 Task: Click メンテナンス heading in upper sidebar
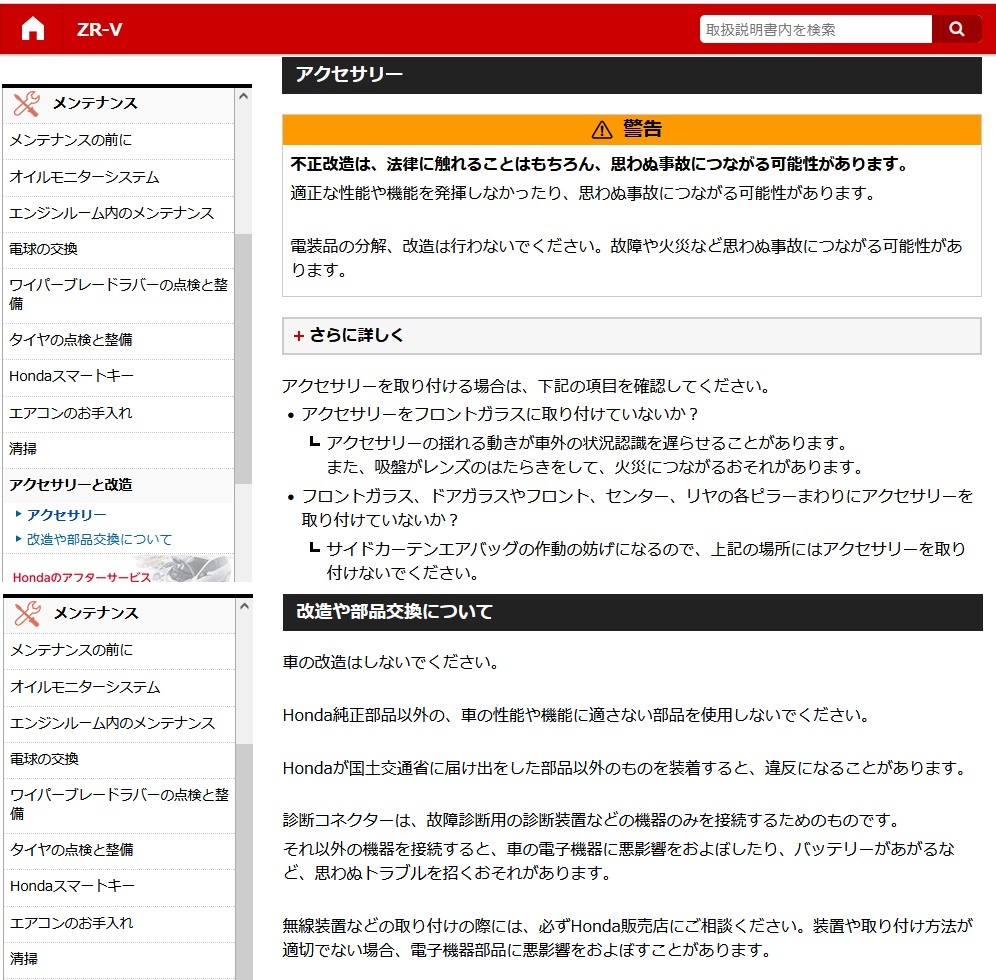point(95,104)
